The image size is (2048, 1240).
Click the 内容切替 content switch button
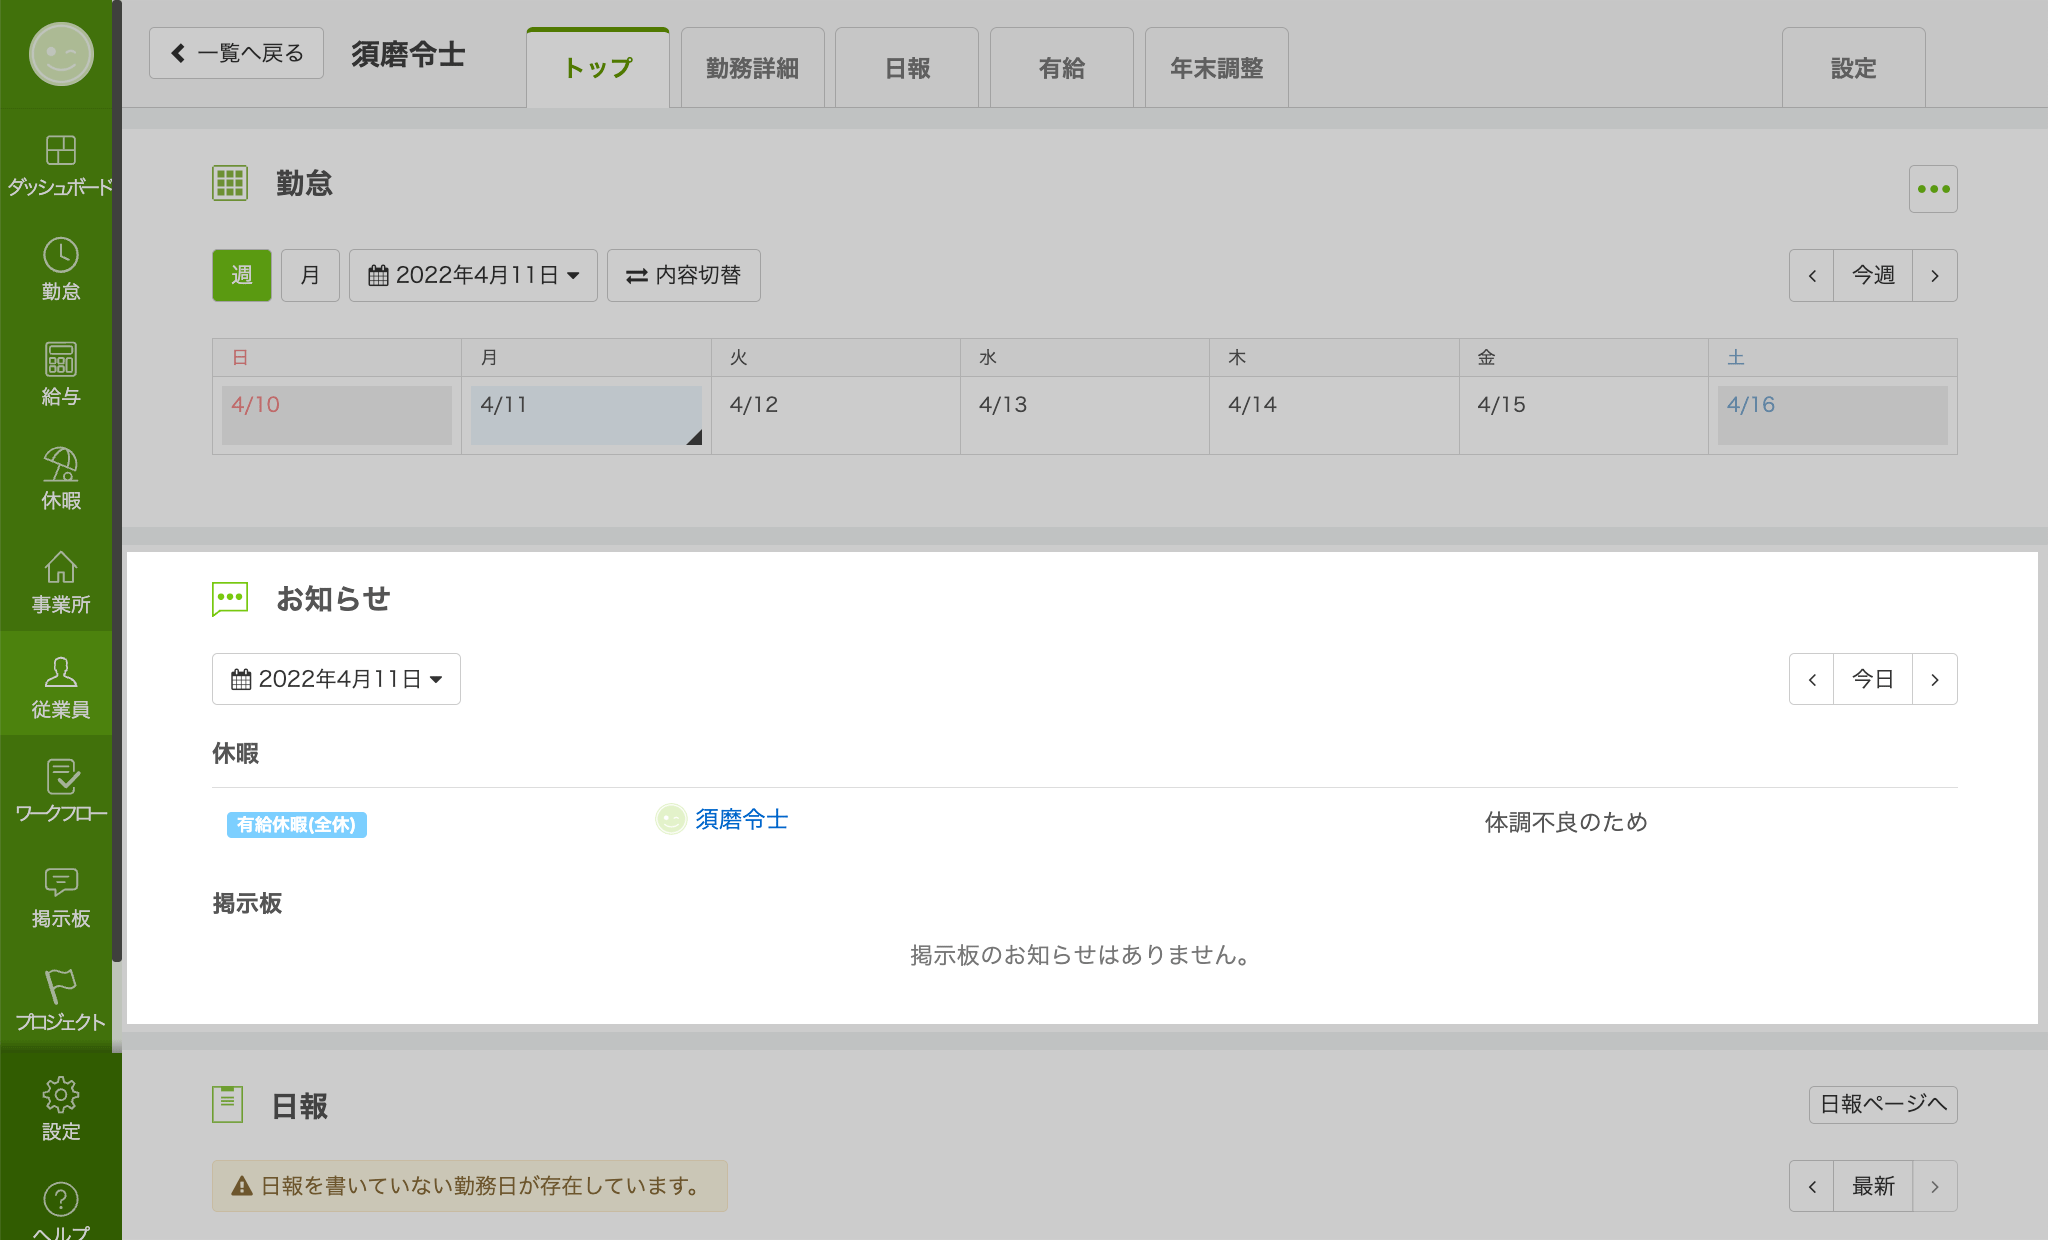point(683,275)
